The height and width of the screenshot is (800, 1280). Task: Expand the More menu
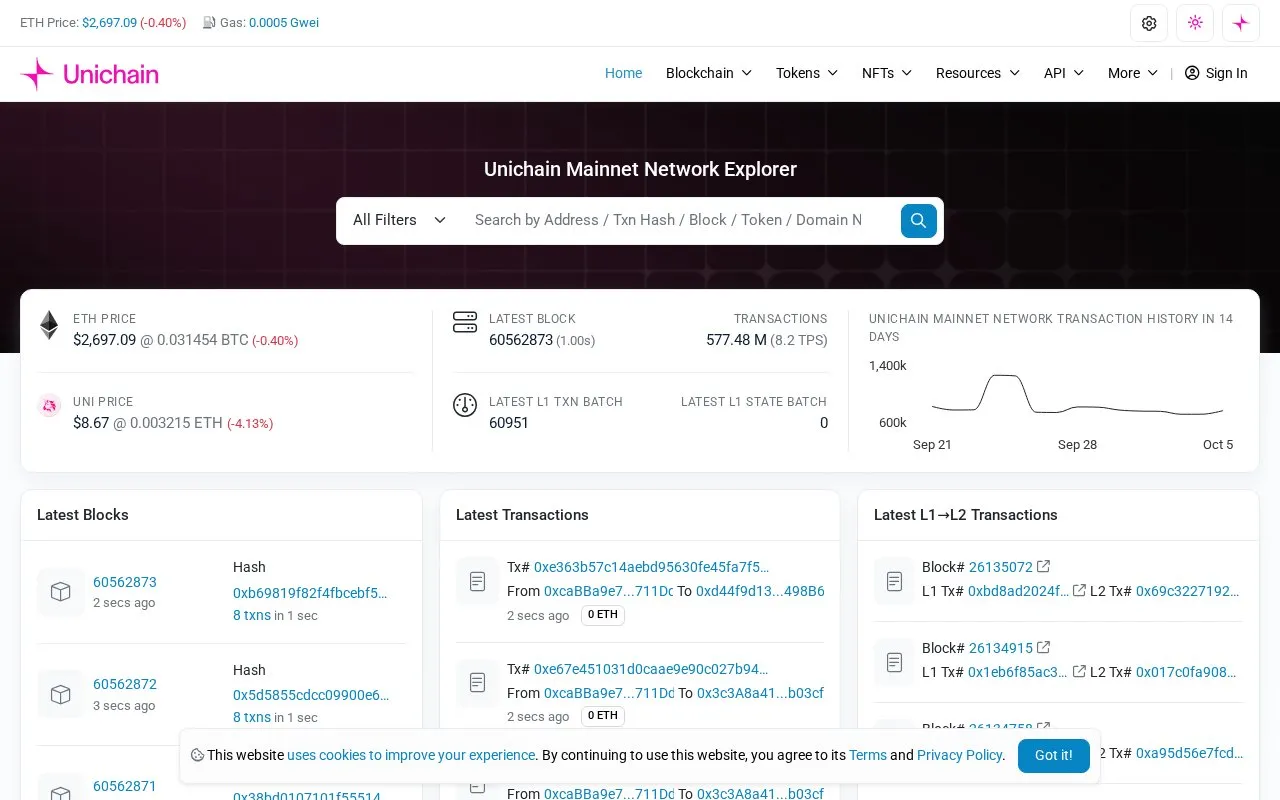[x=1133, y=73]
